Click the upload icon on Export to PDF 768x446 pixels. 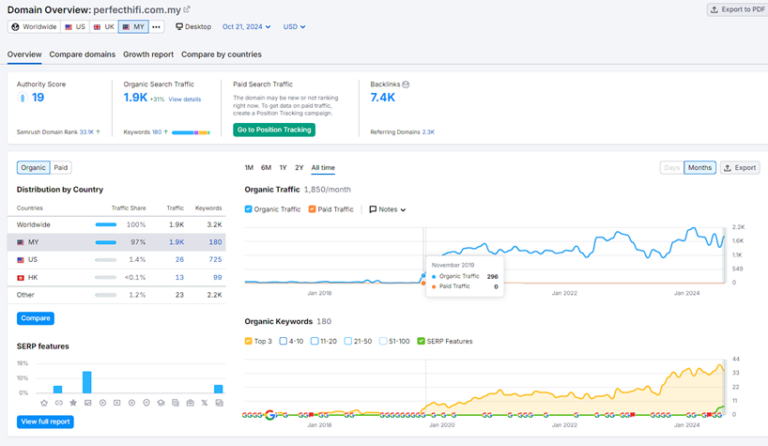pyautogui.click(x=715, y=9)
